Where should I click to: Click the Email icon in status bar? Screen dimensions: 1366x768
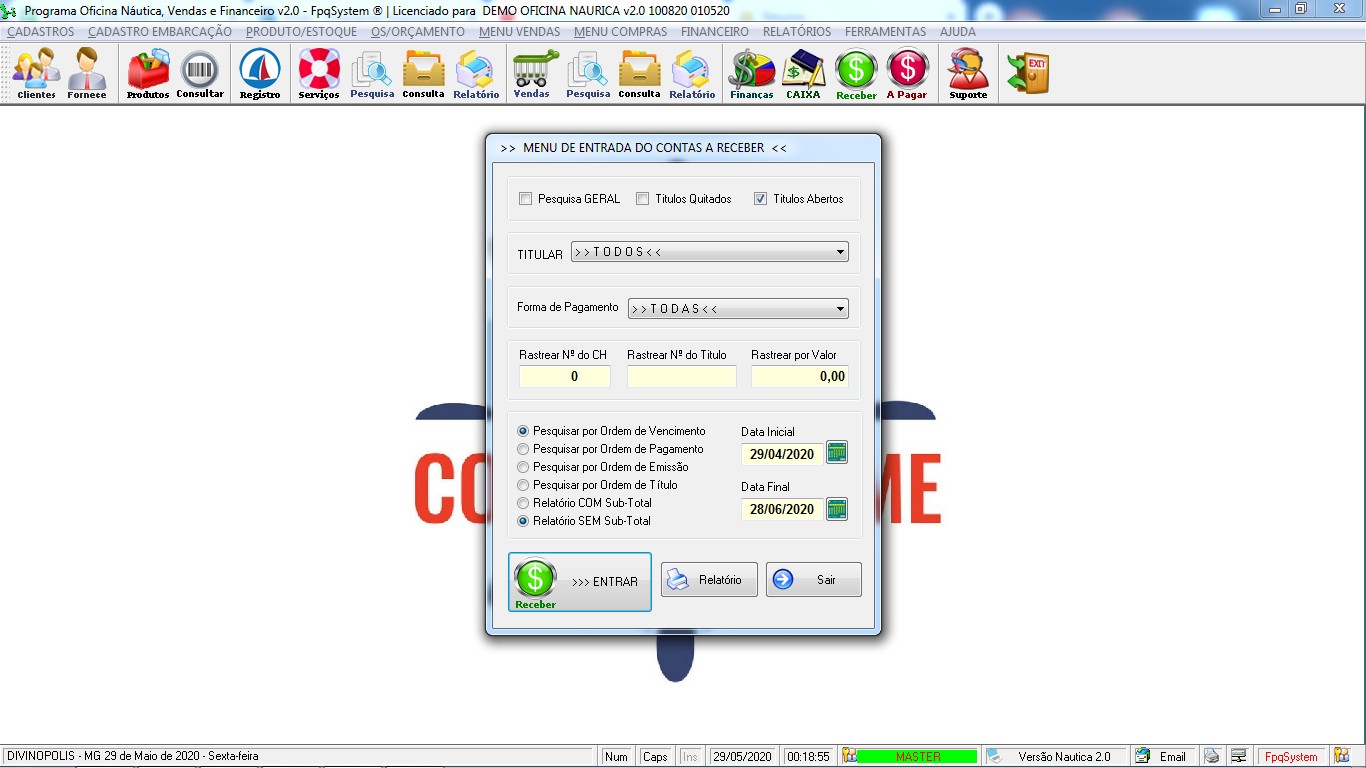pos(1141,756)
